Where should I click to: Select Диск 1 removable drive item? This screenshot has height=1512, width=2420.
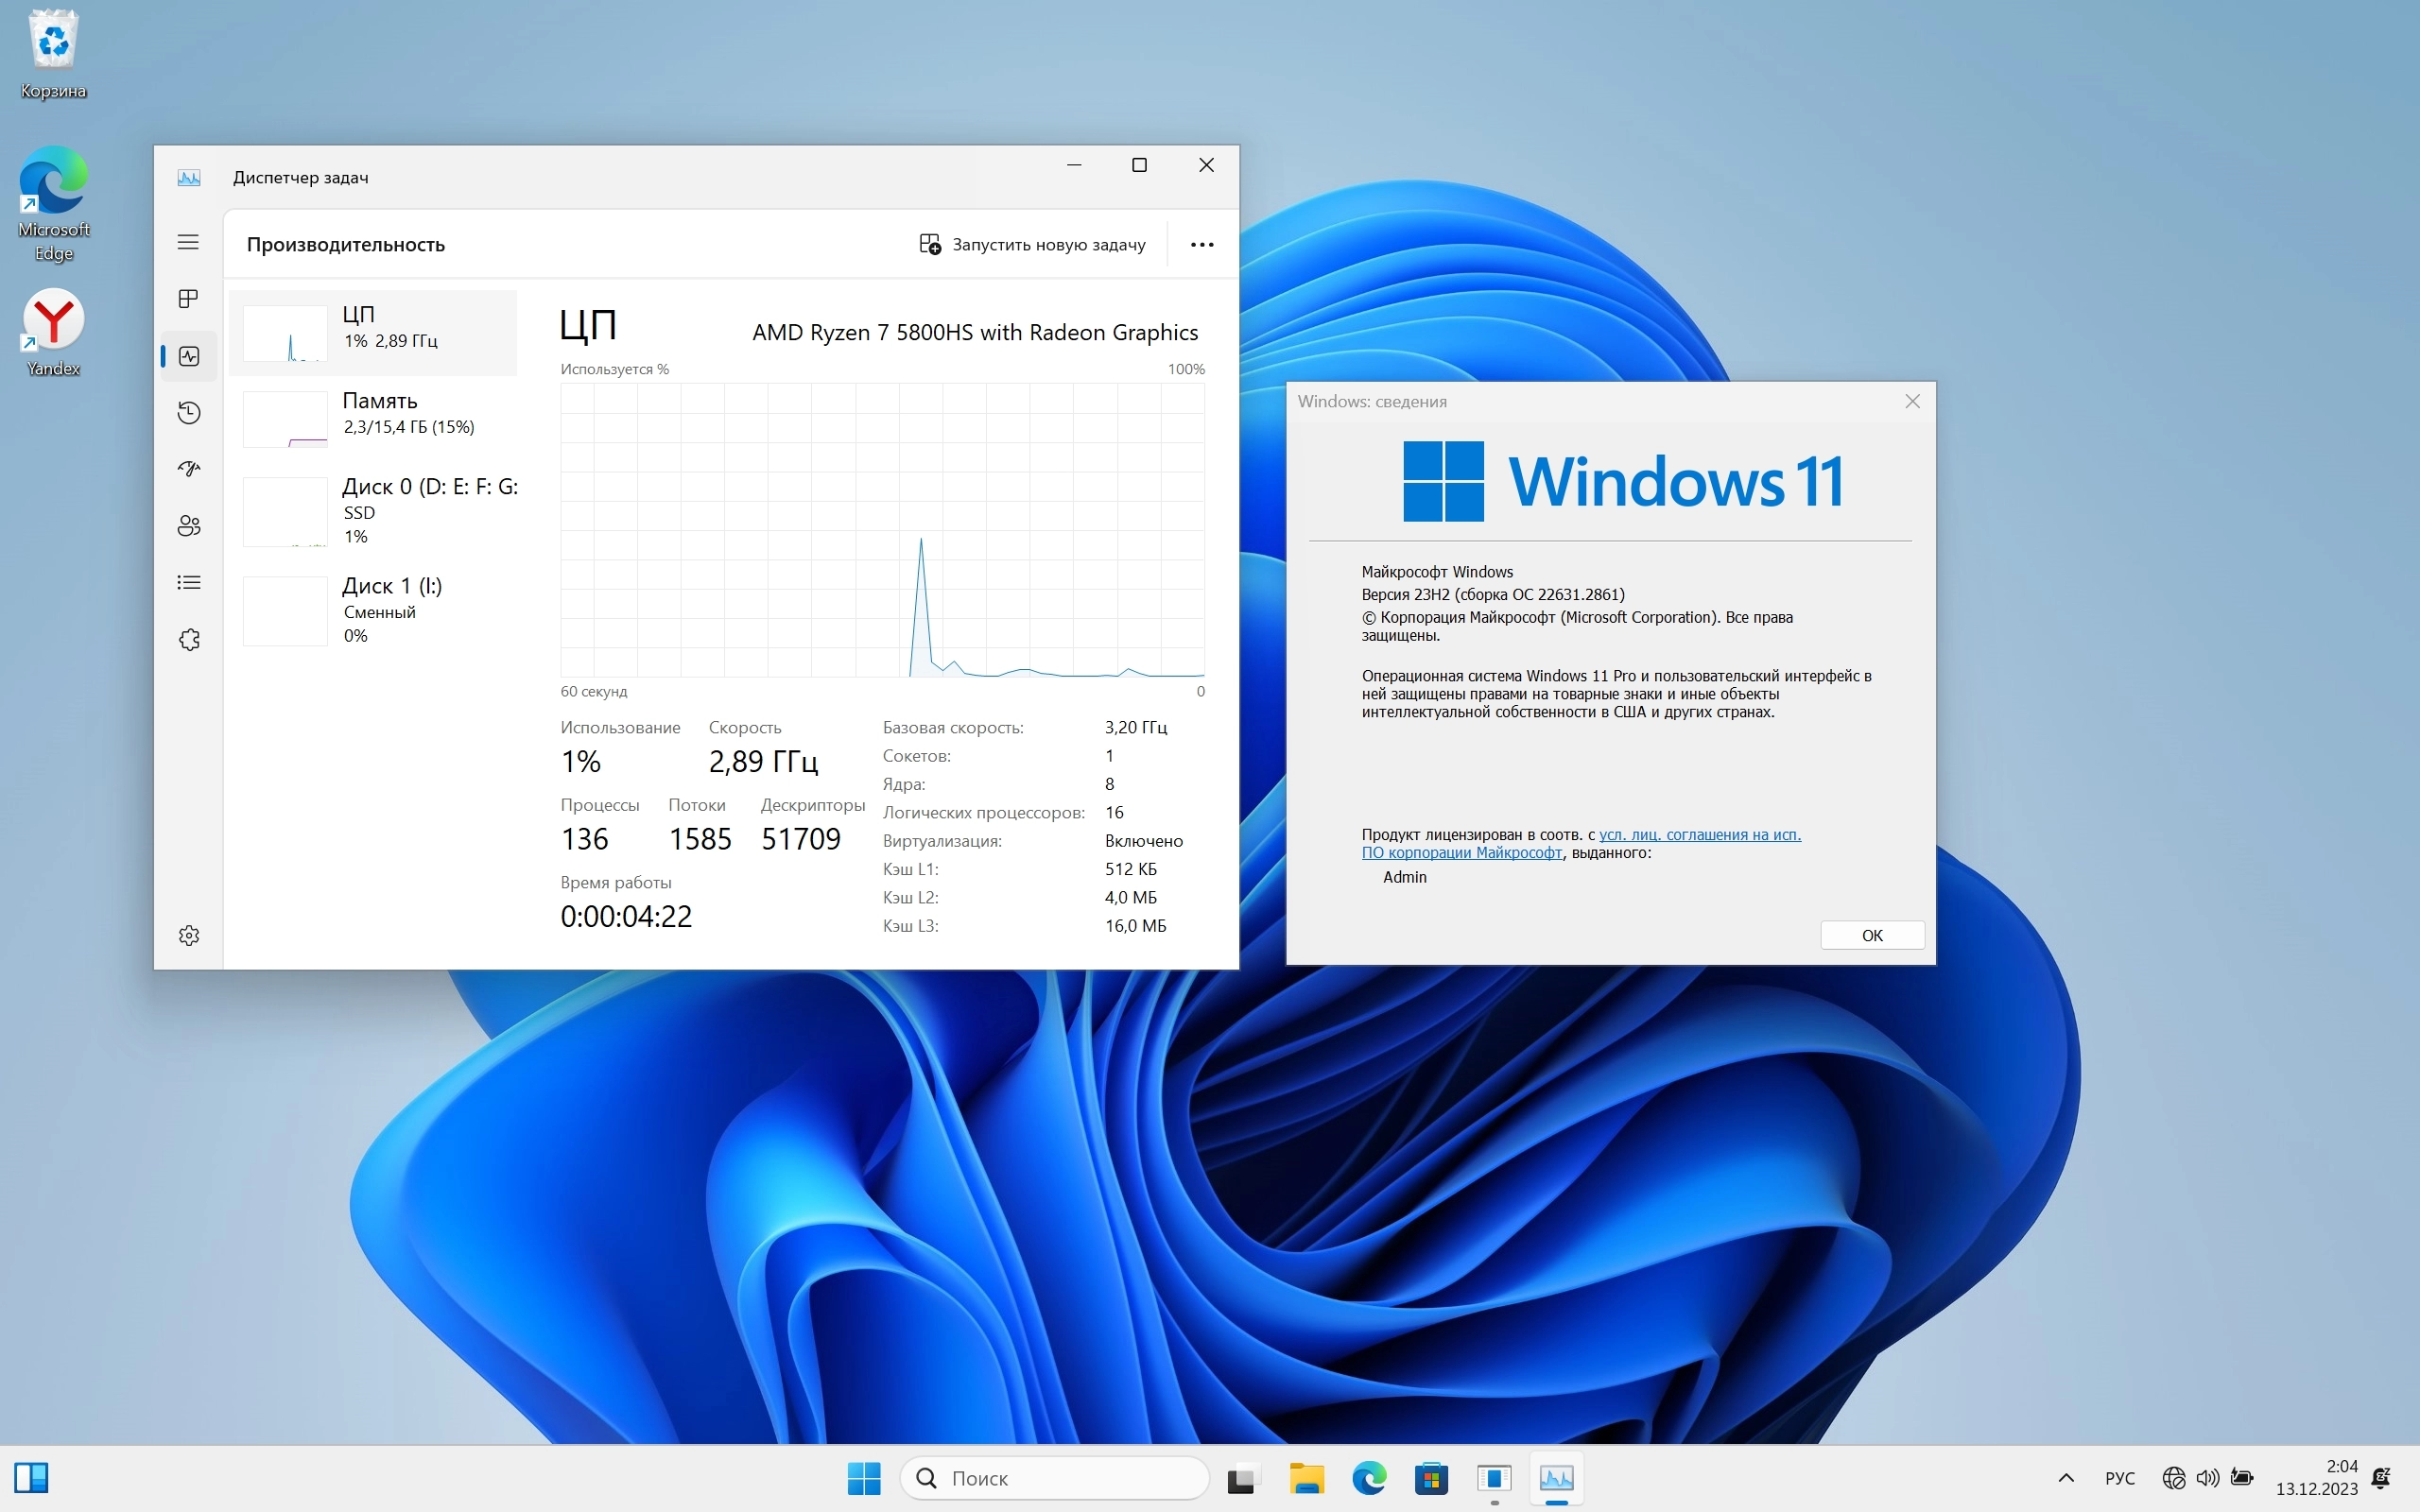(380, 610)
